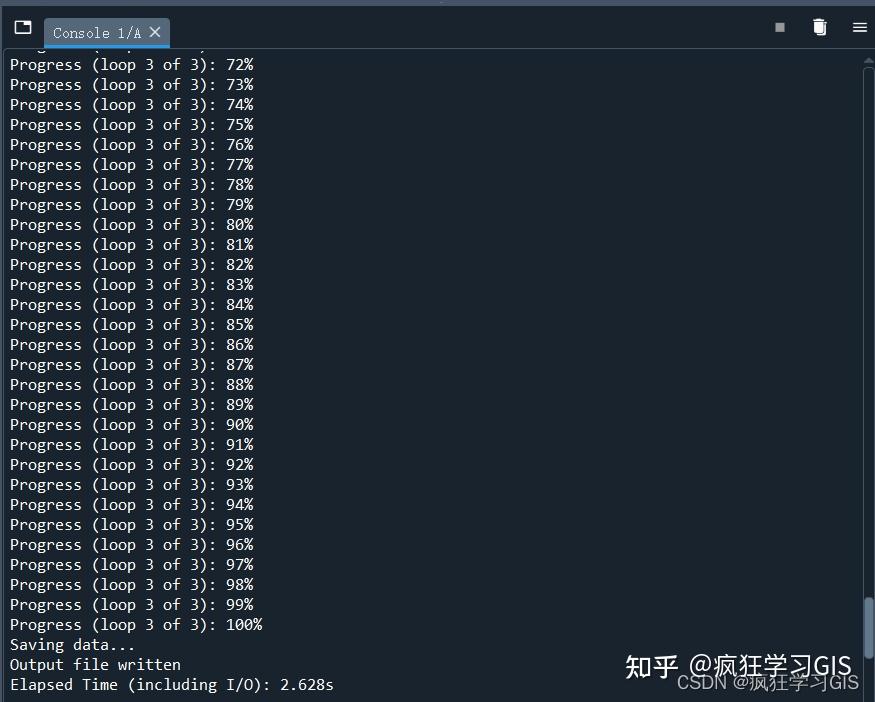This screenshot has width=875, height=702.
Task: Click the remove all variables trash icon
Action: point(820,27)
